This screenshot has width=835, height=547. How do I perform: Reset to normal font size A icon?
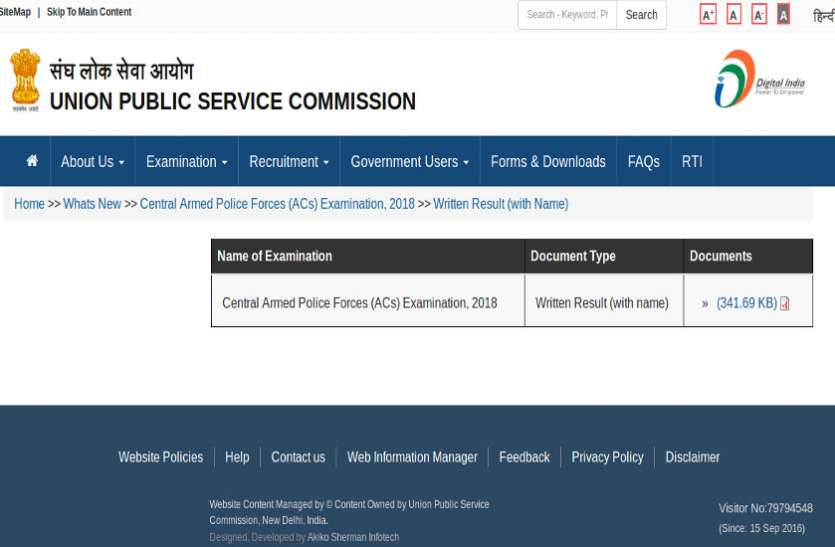click(733, 14)
